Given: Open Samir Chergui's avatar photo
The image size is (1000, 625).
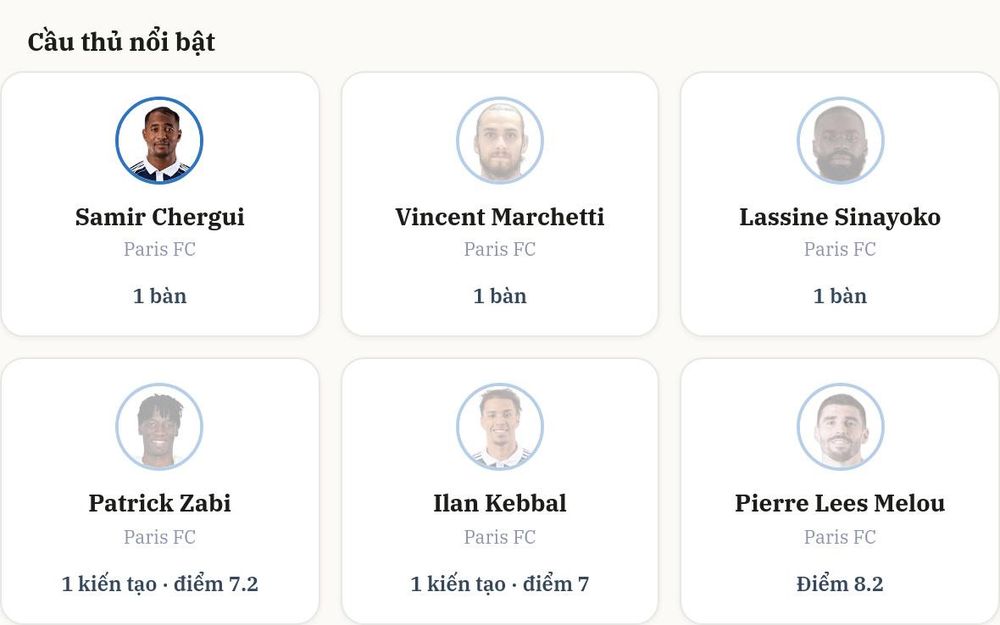Looking at the screenshot, I should 159,140.
